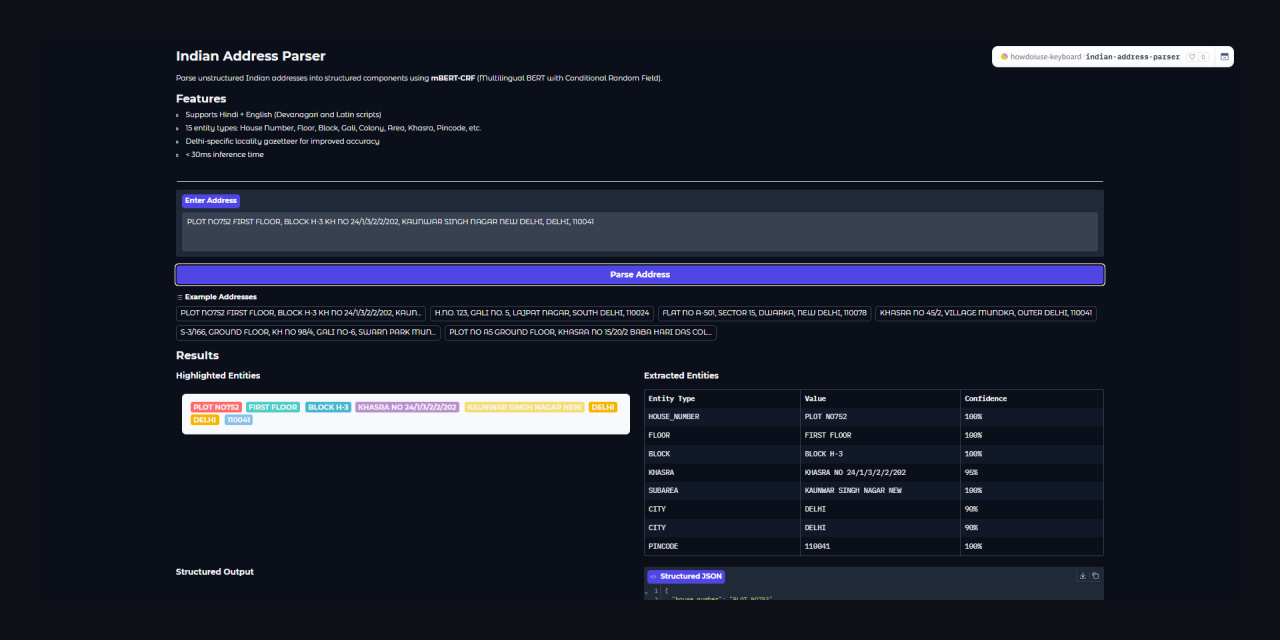The image size is (1280, 640).
Task: Open the howdoiuse-keyboard profile link
Action: coord(1046,57)
